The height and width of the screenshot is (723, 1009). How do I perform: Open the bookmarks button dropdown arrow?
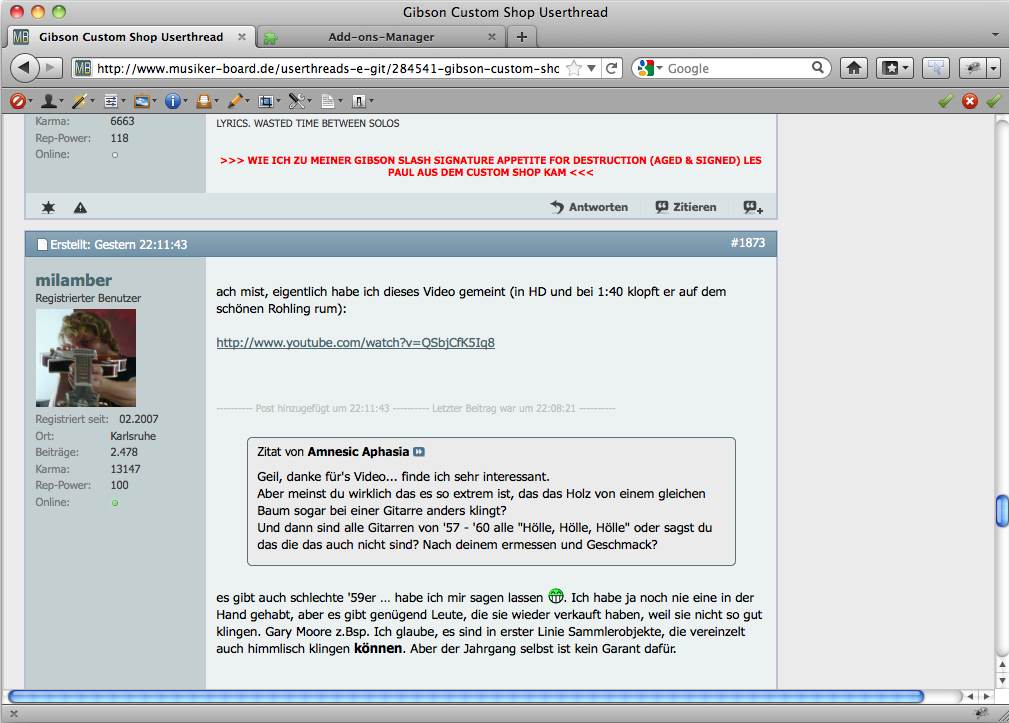coord(906,68)
